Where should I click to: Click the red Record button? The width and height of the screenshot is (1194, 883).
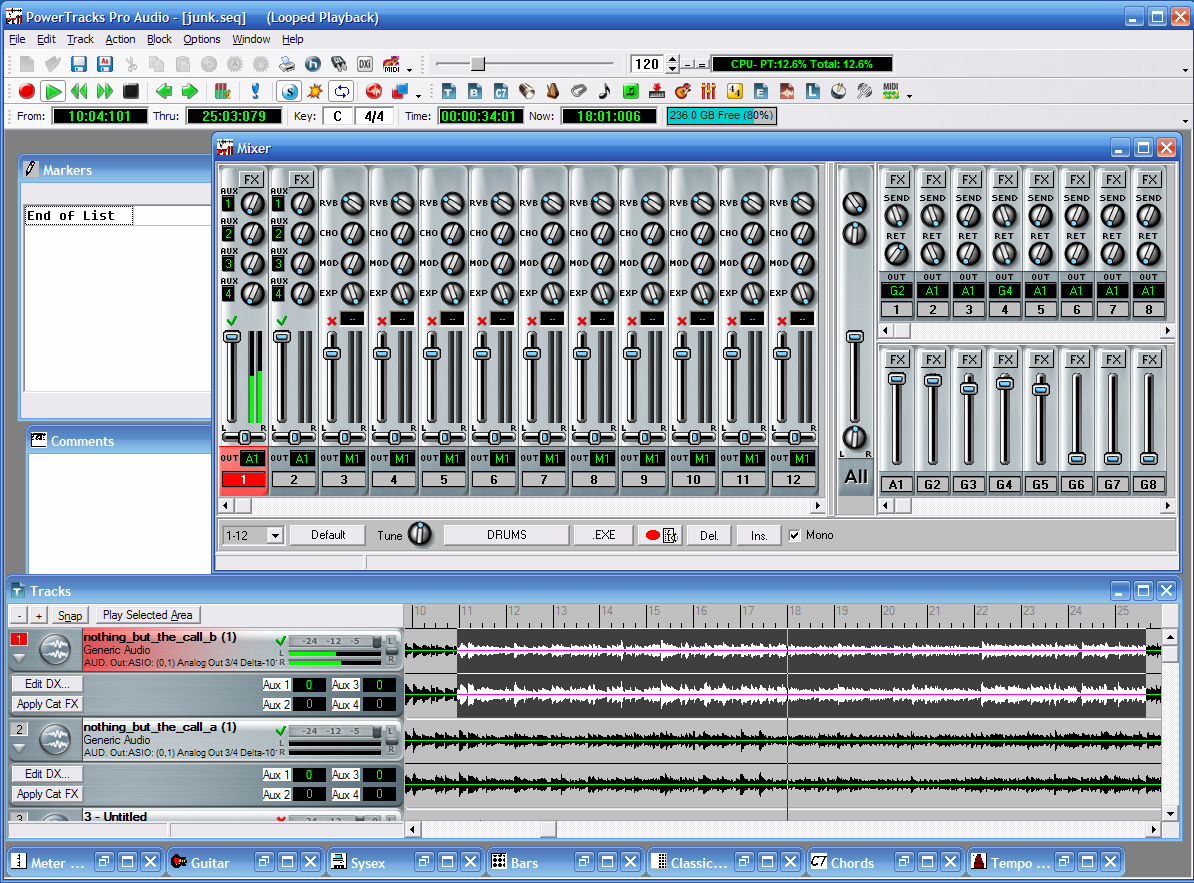(x=27, y=91)
